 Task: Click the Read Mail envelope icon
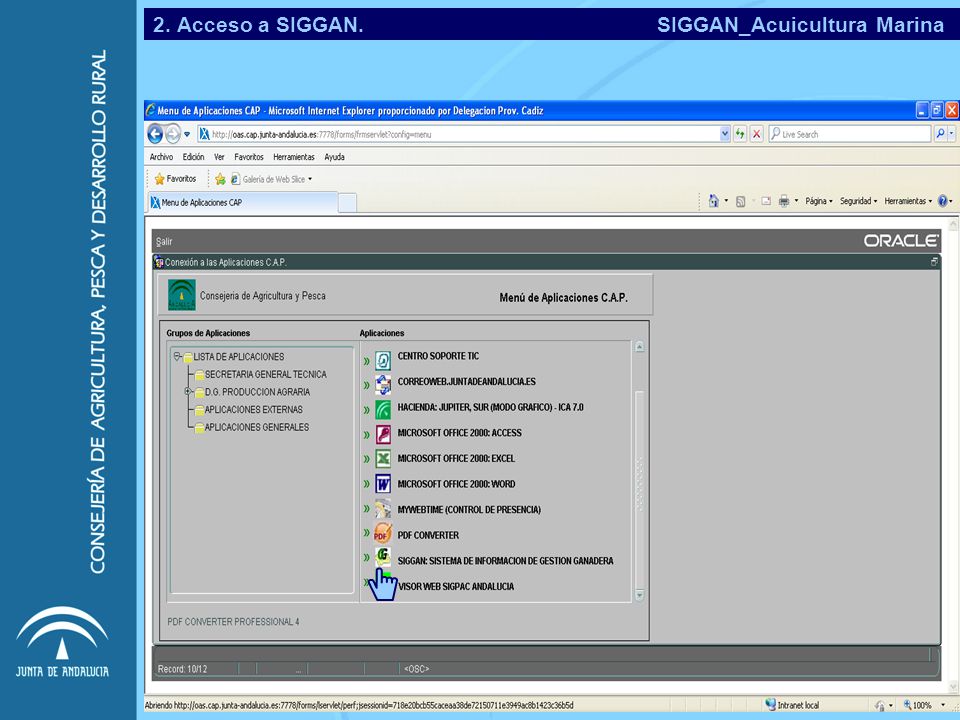pos(766,201)
